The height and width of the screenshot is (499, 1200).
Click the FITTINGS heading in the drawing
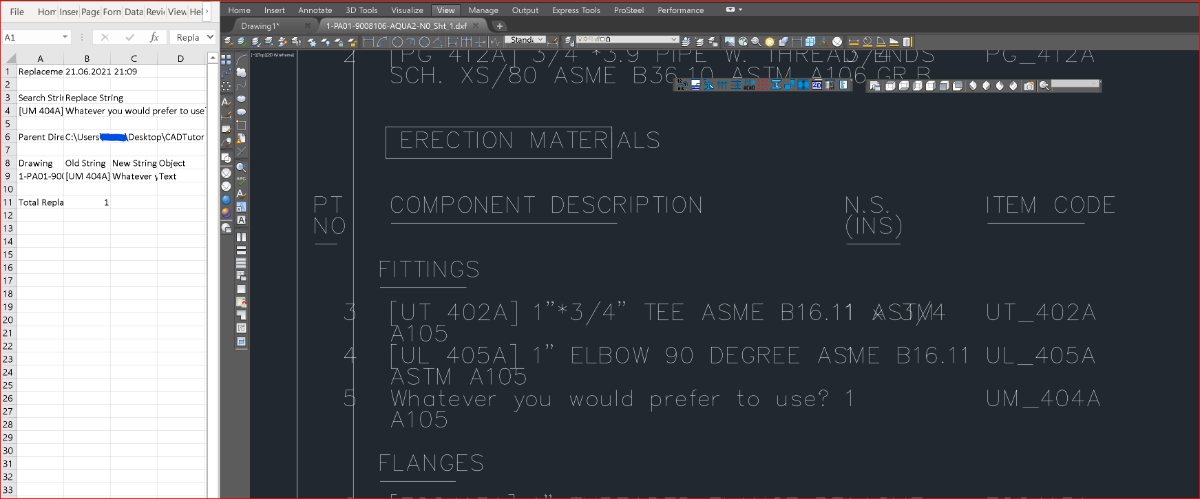pos(429,270)
